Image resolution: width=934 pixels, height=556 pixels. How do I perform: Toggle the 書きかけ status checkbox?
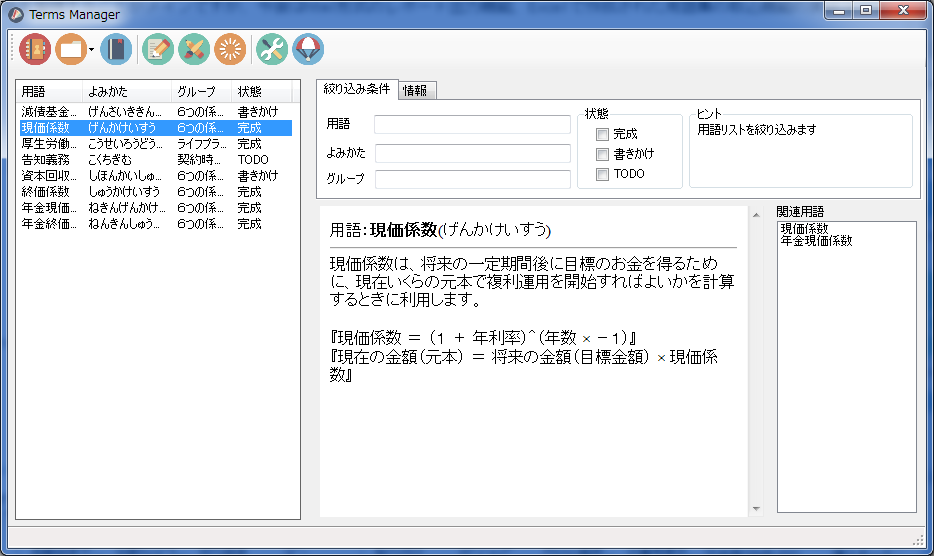pyautogui.click(x=602, y=154)
